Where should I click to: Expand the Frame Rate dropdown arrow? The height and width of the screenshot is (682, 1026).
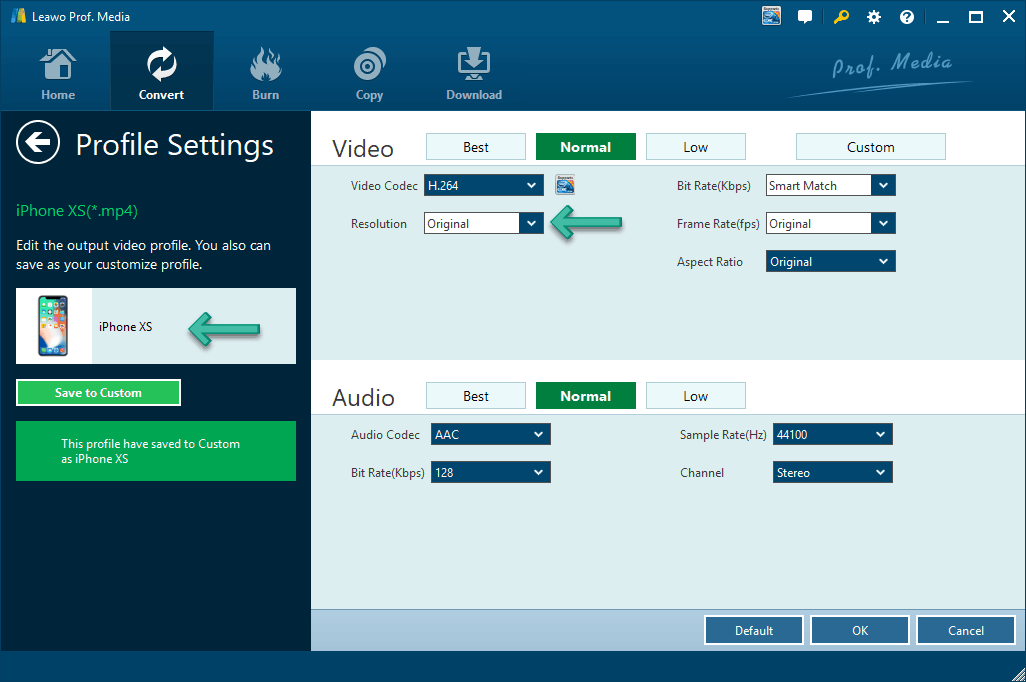(883, 223)
